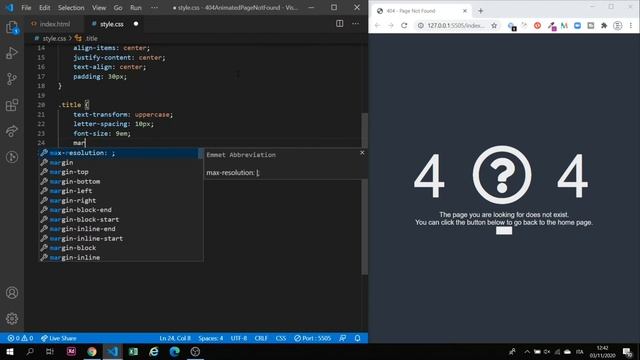Open Chrome three-dot menu
Image resolution: width=640 pixels, height=360 pixels.
point(631,25)
